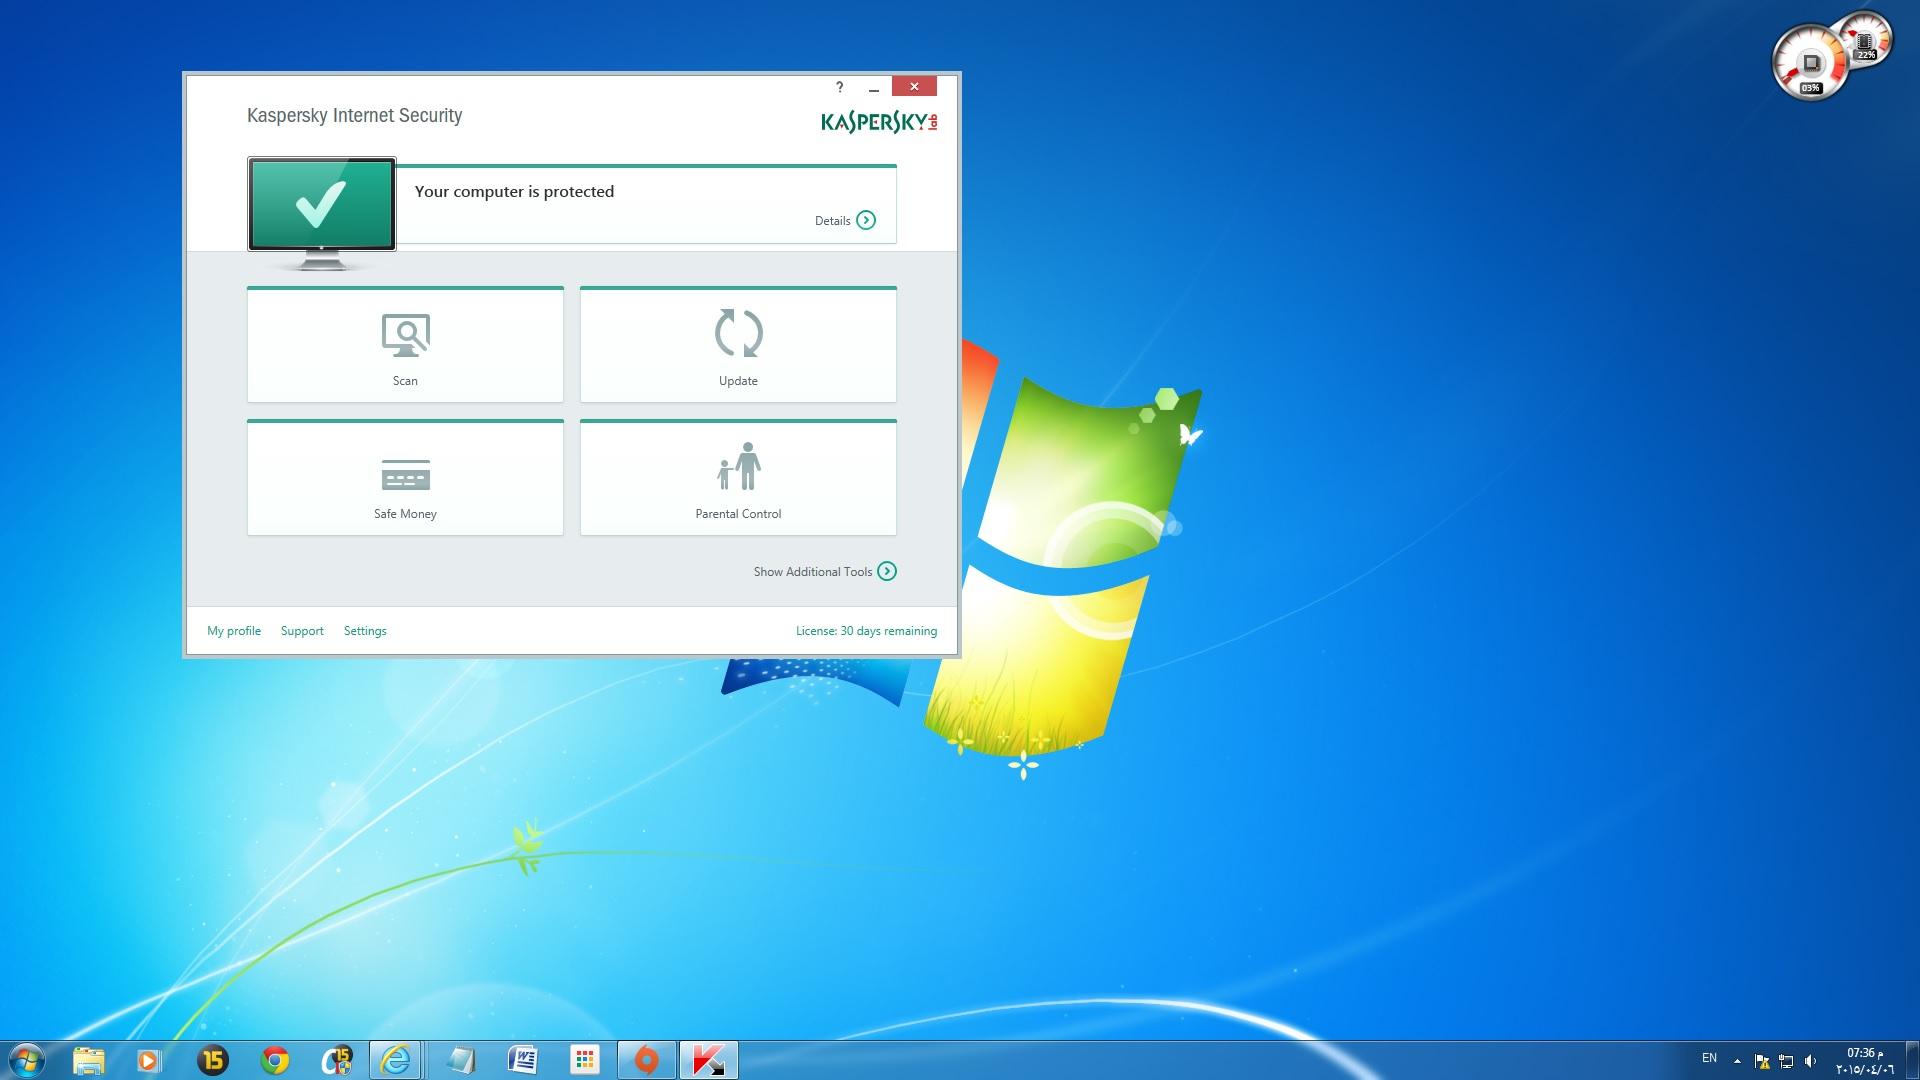This screenshot has height=1080, width=1920.
Task: Open My profile link
Action: click(x=234, y=631)
